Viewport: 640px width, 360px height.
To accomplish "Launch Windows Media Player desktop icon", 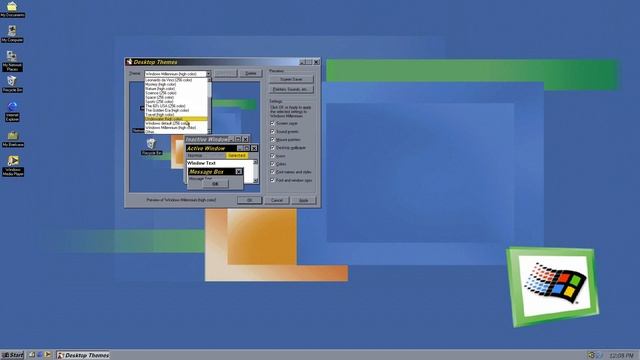I will [x=13, y=166].
